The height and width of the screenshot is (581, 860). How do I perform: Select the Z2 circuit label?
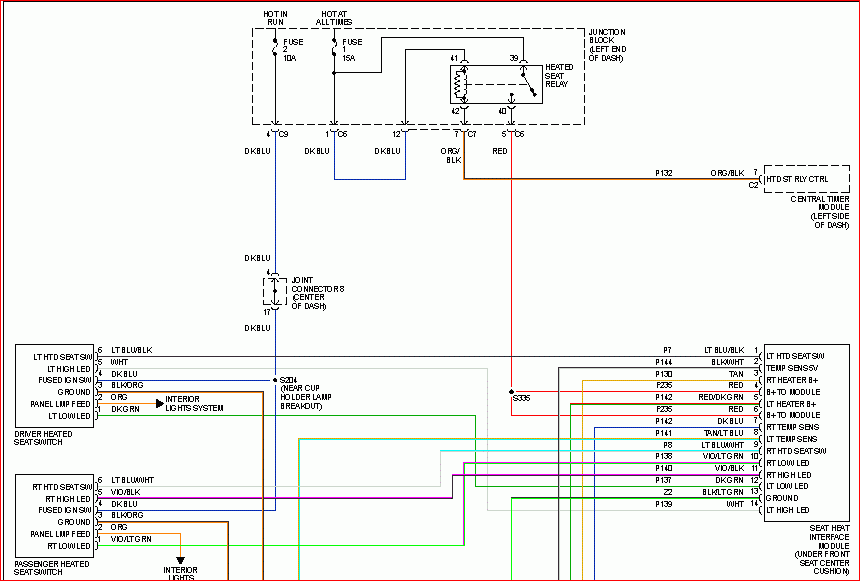pyautogui.click(x=667, y=492)
